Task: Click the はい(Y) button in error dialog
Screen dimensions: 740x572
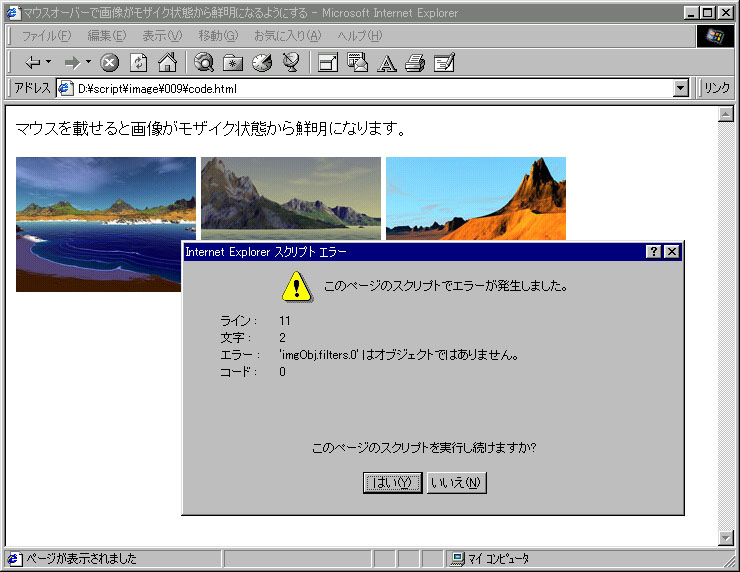Action: coord(392,483)
